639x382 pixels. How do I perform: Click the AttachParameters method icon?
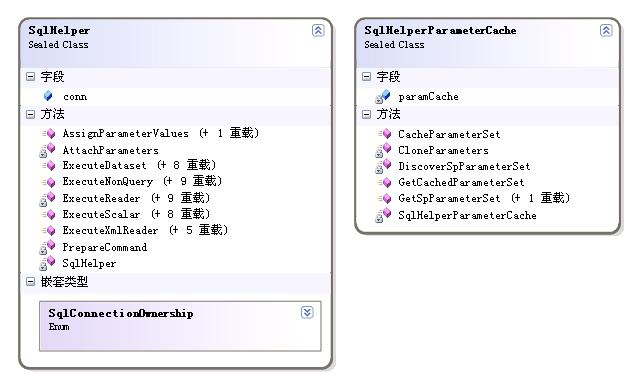48,150
